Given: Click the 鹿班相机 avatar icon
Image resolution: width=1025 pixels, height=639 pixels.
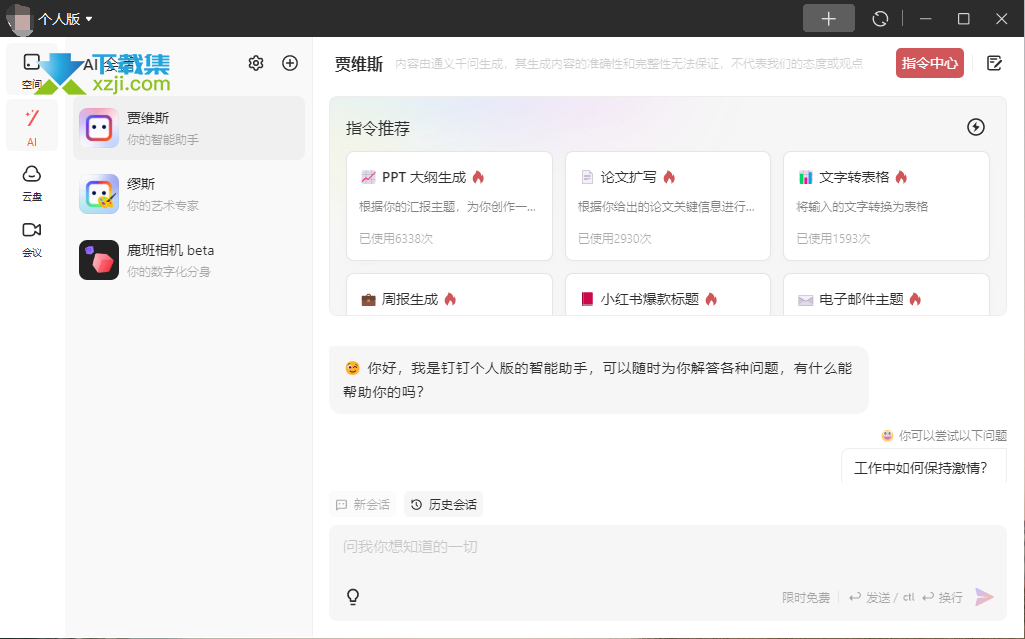Looking at the screenshot, I should click(99, 260).
